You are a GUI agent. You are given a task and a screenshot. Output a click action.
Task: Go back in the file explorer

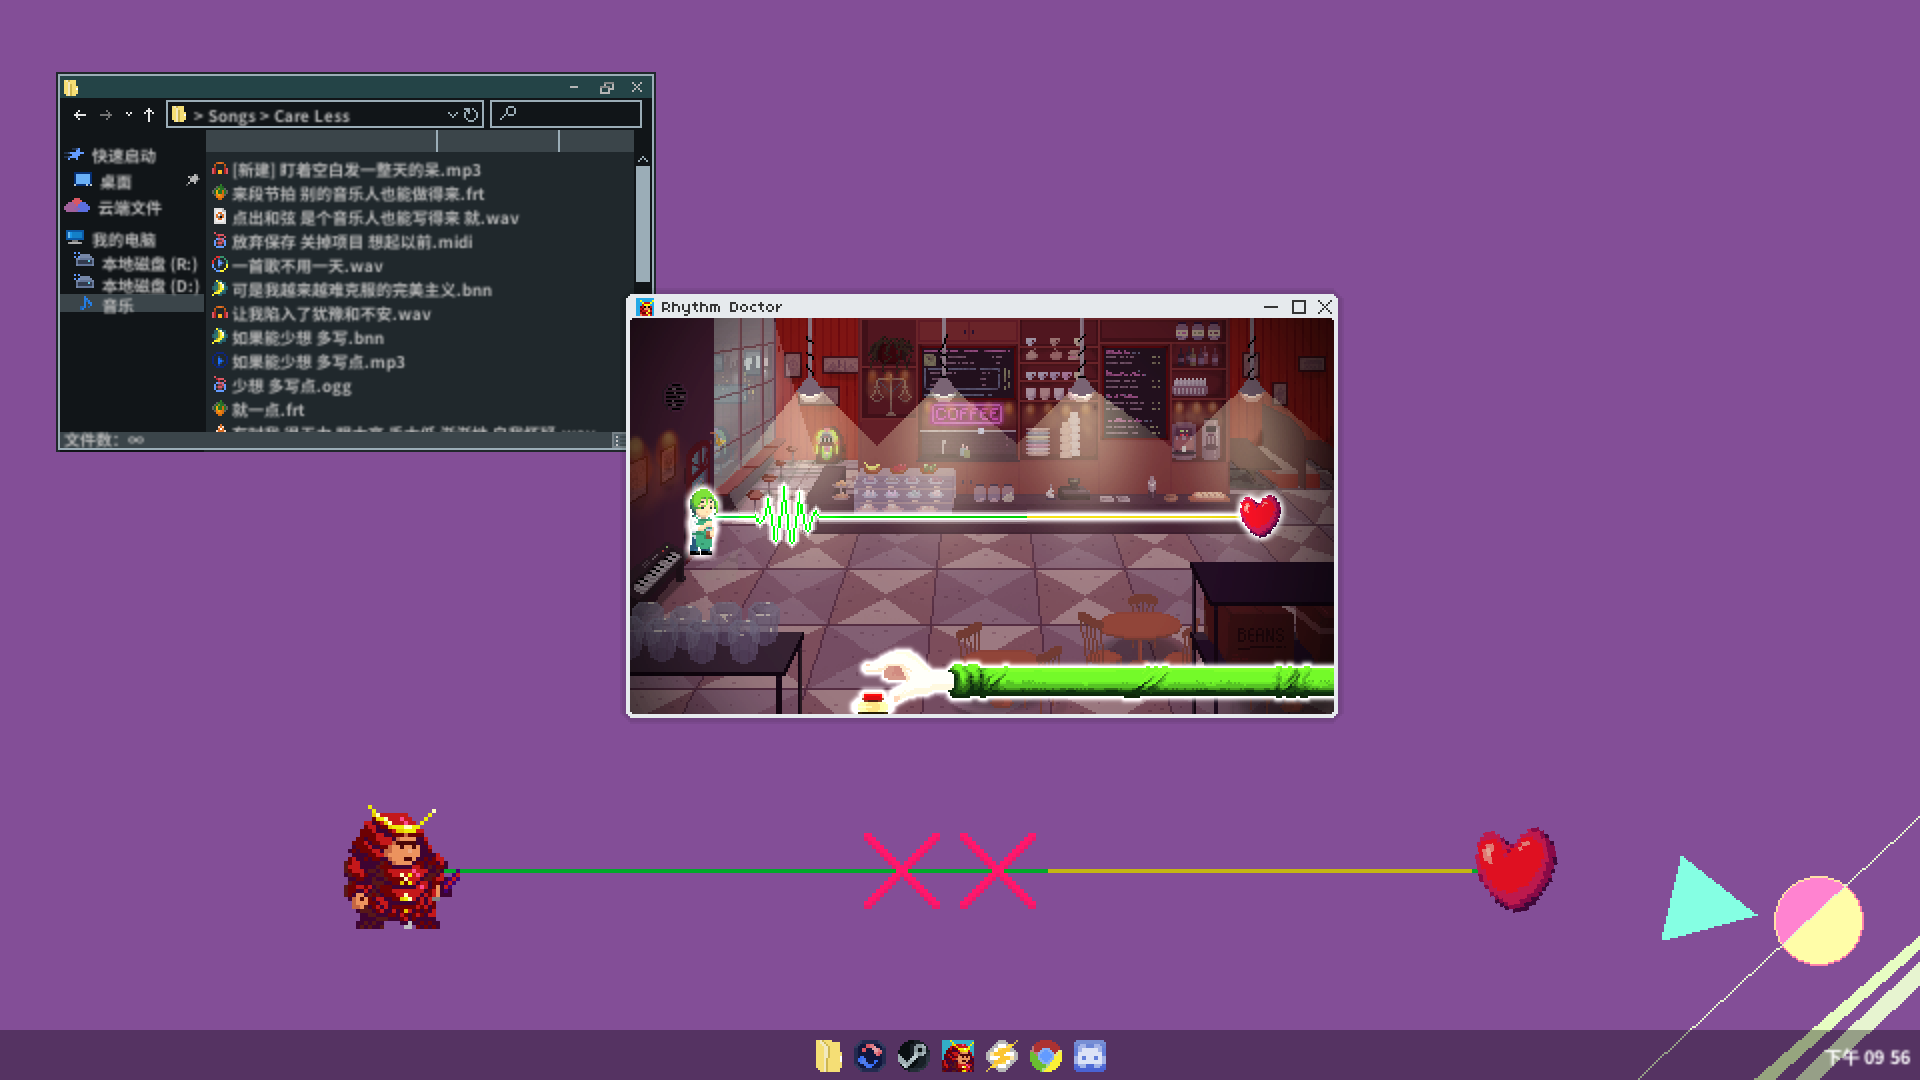pos(80,115)
